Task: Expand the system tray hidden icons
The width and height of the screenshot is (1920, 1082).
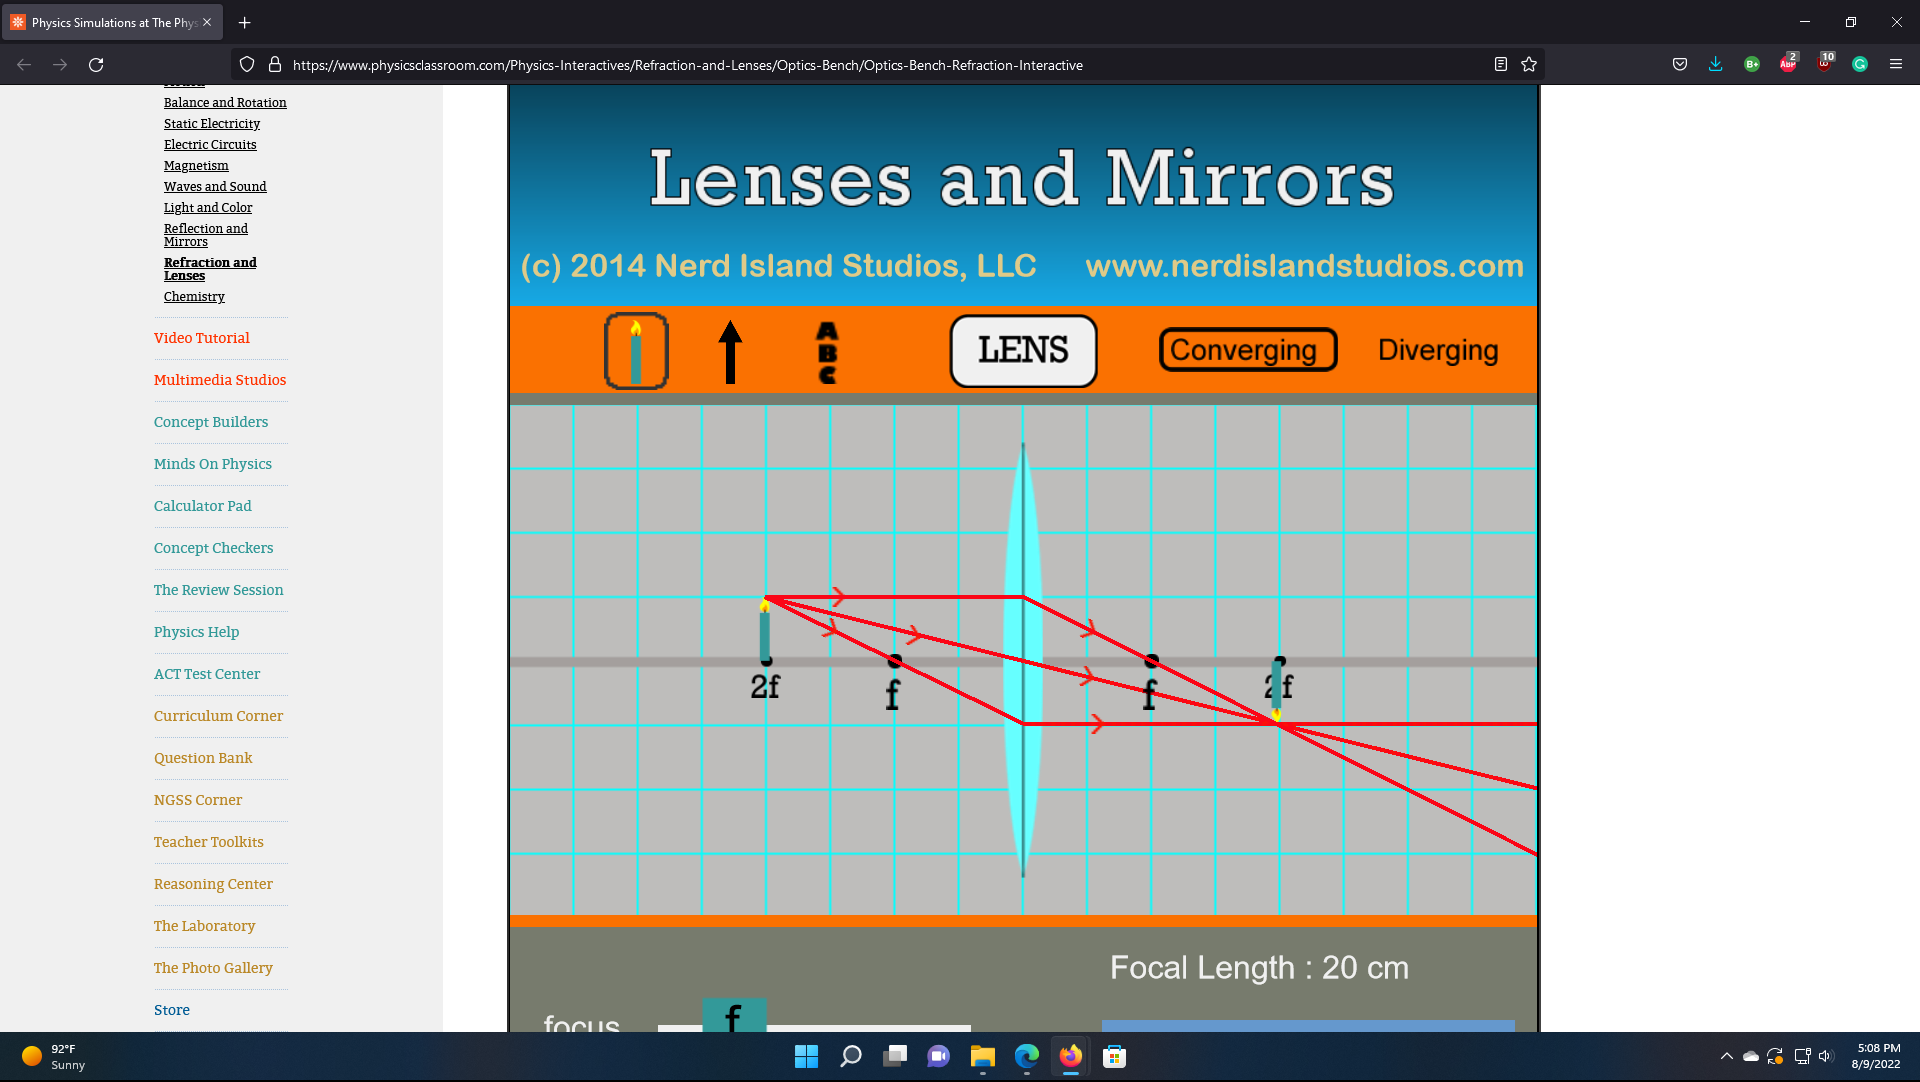Action: [x=1727, y=1056]
